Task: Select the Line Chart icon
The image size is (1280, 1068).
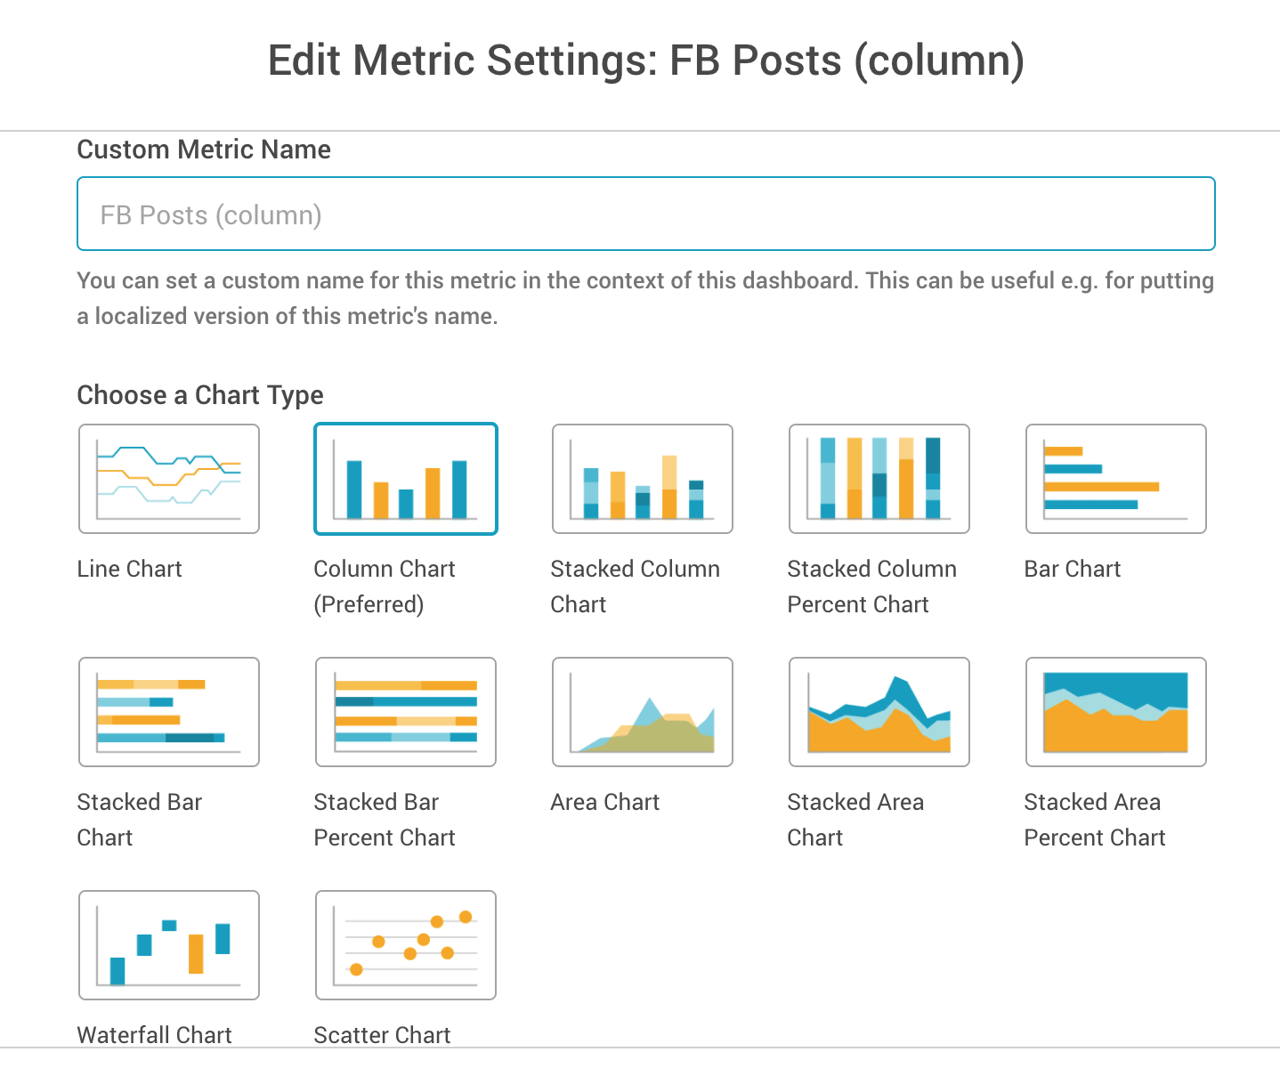Action: (169, 479)
